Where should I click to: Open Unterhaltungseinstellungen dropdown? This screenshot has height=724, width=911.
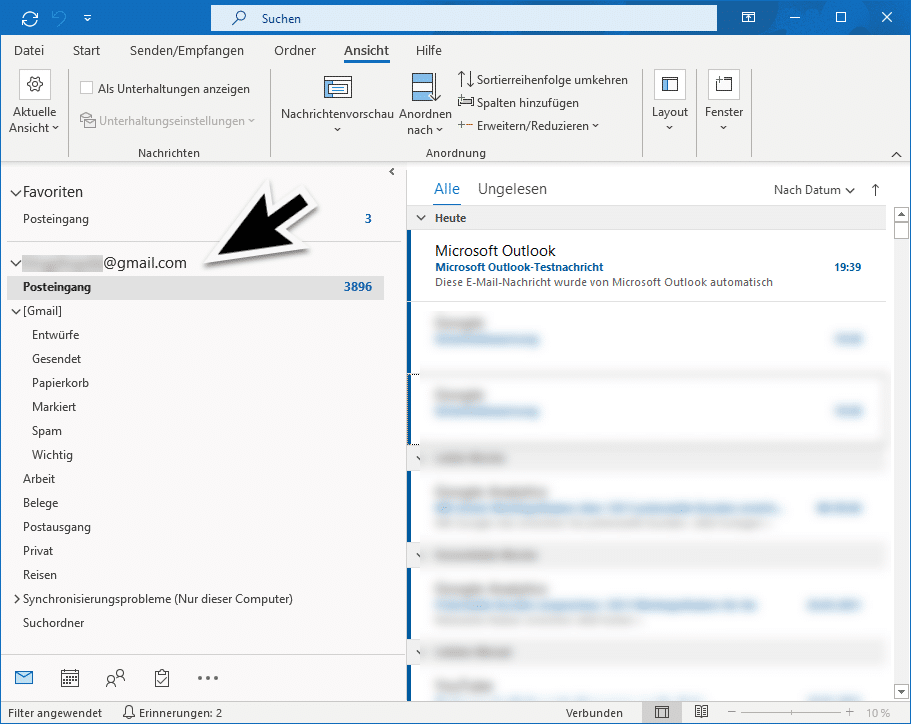tap(167, 121)
